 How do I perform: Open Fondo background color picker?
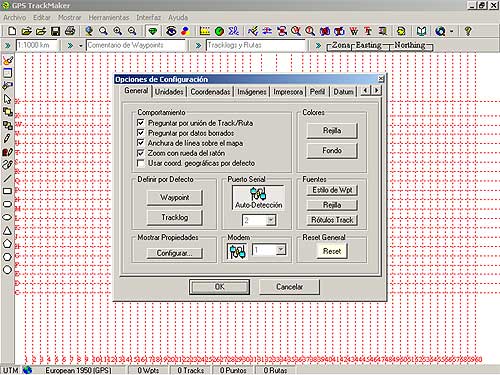[332, 151]
